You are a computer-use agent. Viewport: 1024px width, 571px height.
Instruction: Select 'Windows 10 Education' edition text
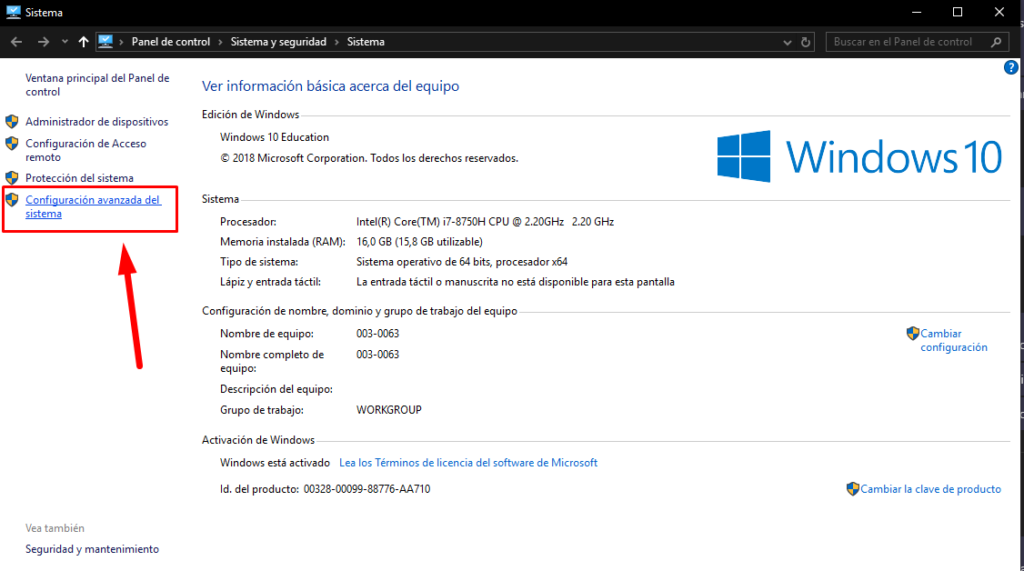point(274,137)
